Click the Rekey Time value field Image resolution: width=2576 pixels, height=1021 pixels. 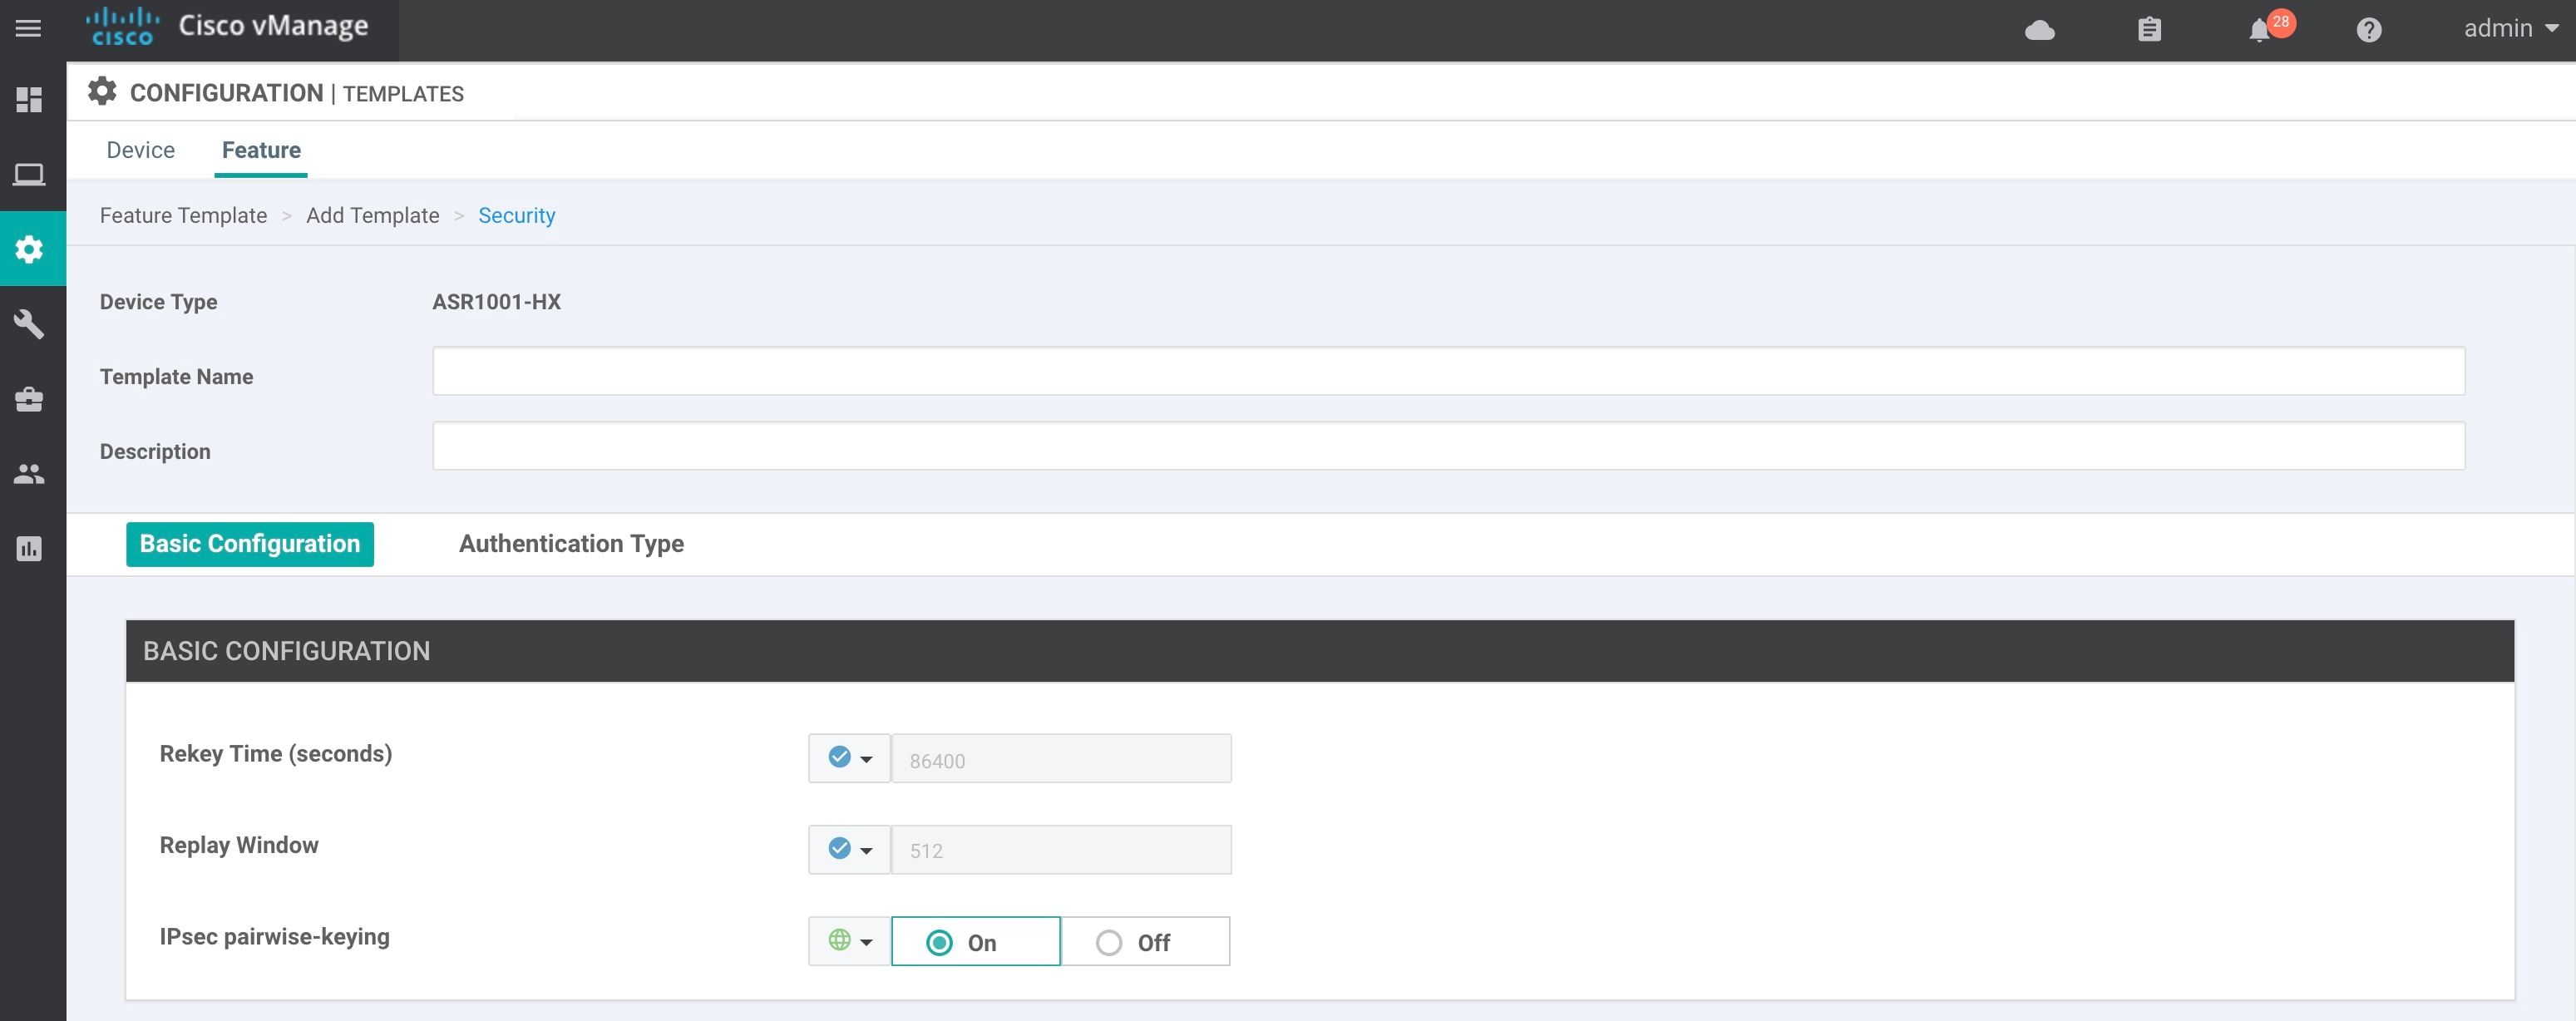pos(1061,758)
